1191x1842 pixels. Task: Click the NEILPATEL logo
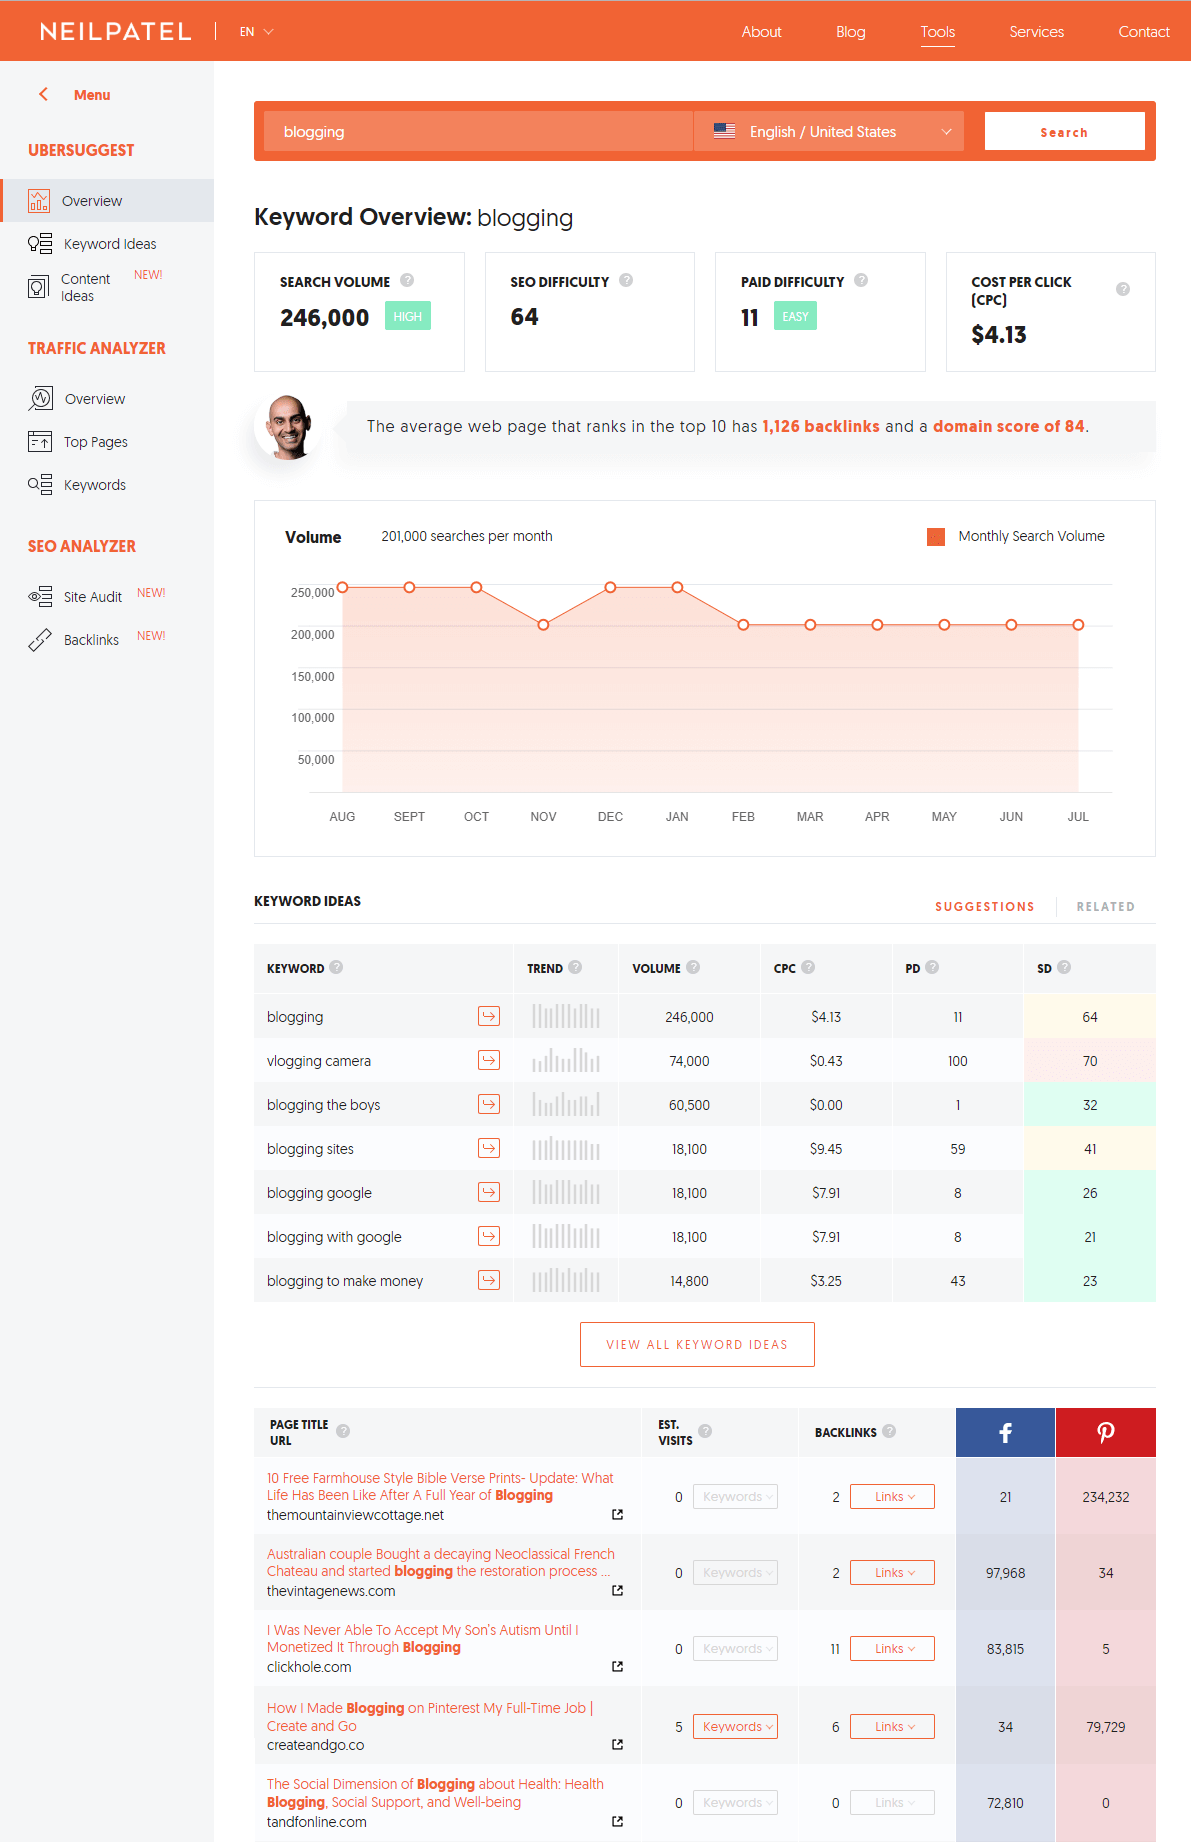(116, 31)
